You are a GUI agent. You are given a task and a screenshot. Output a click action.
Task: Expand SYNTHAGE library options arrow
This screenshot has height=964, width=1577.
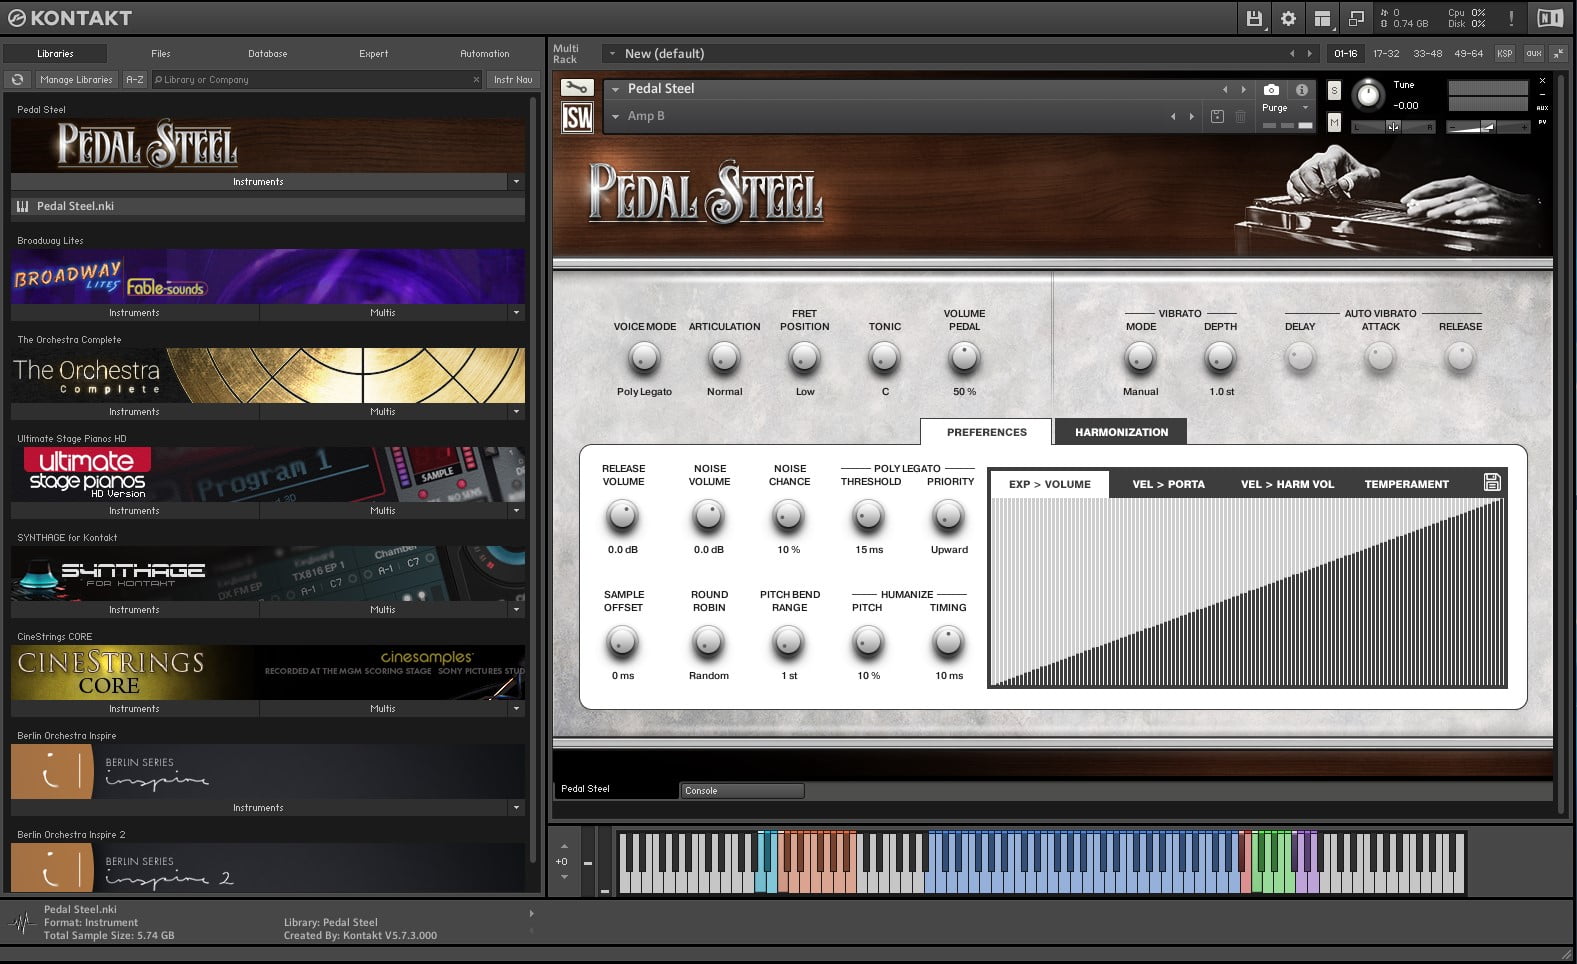516,610
